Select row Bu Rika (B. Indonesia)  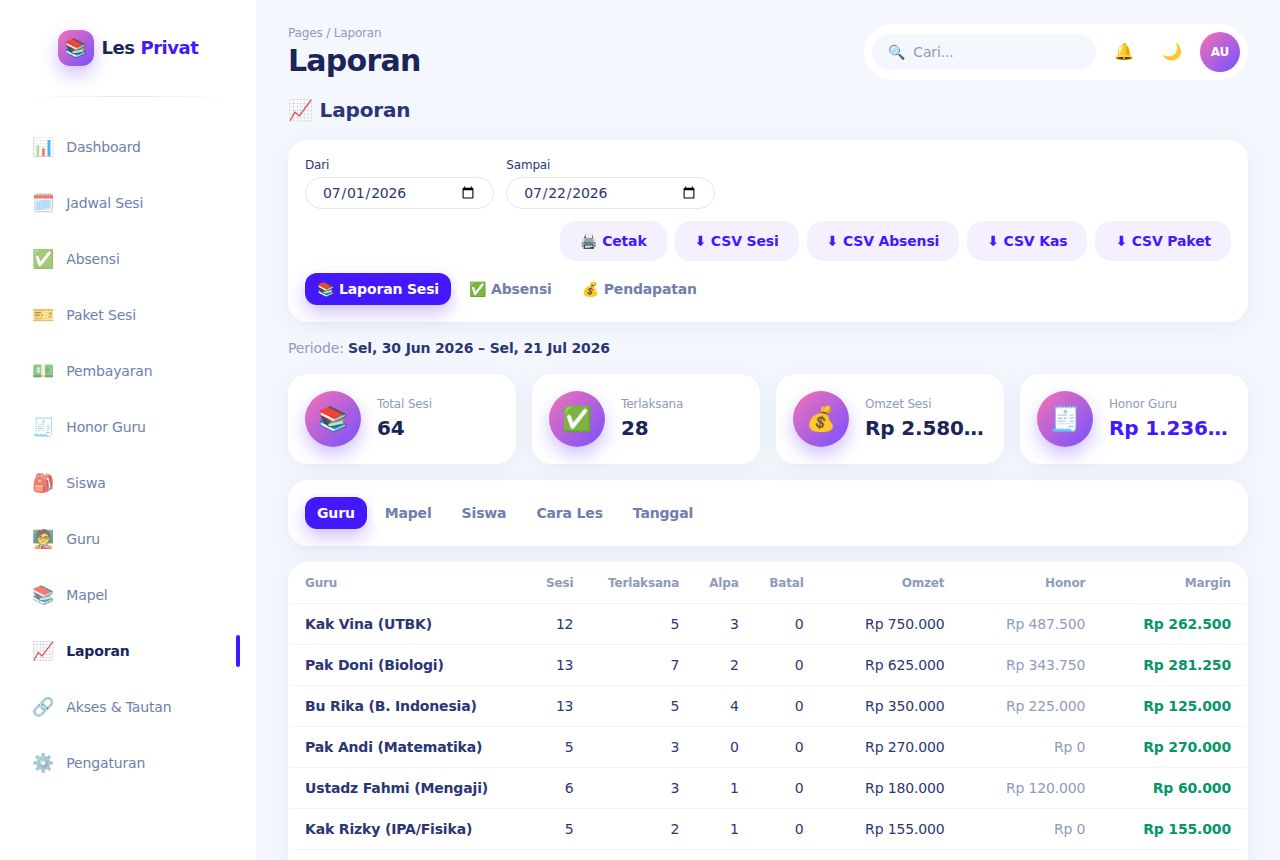coord(768,706)
